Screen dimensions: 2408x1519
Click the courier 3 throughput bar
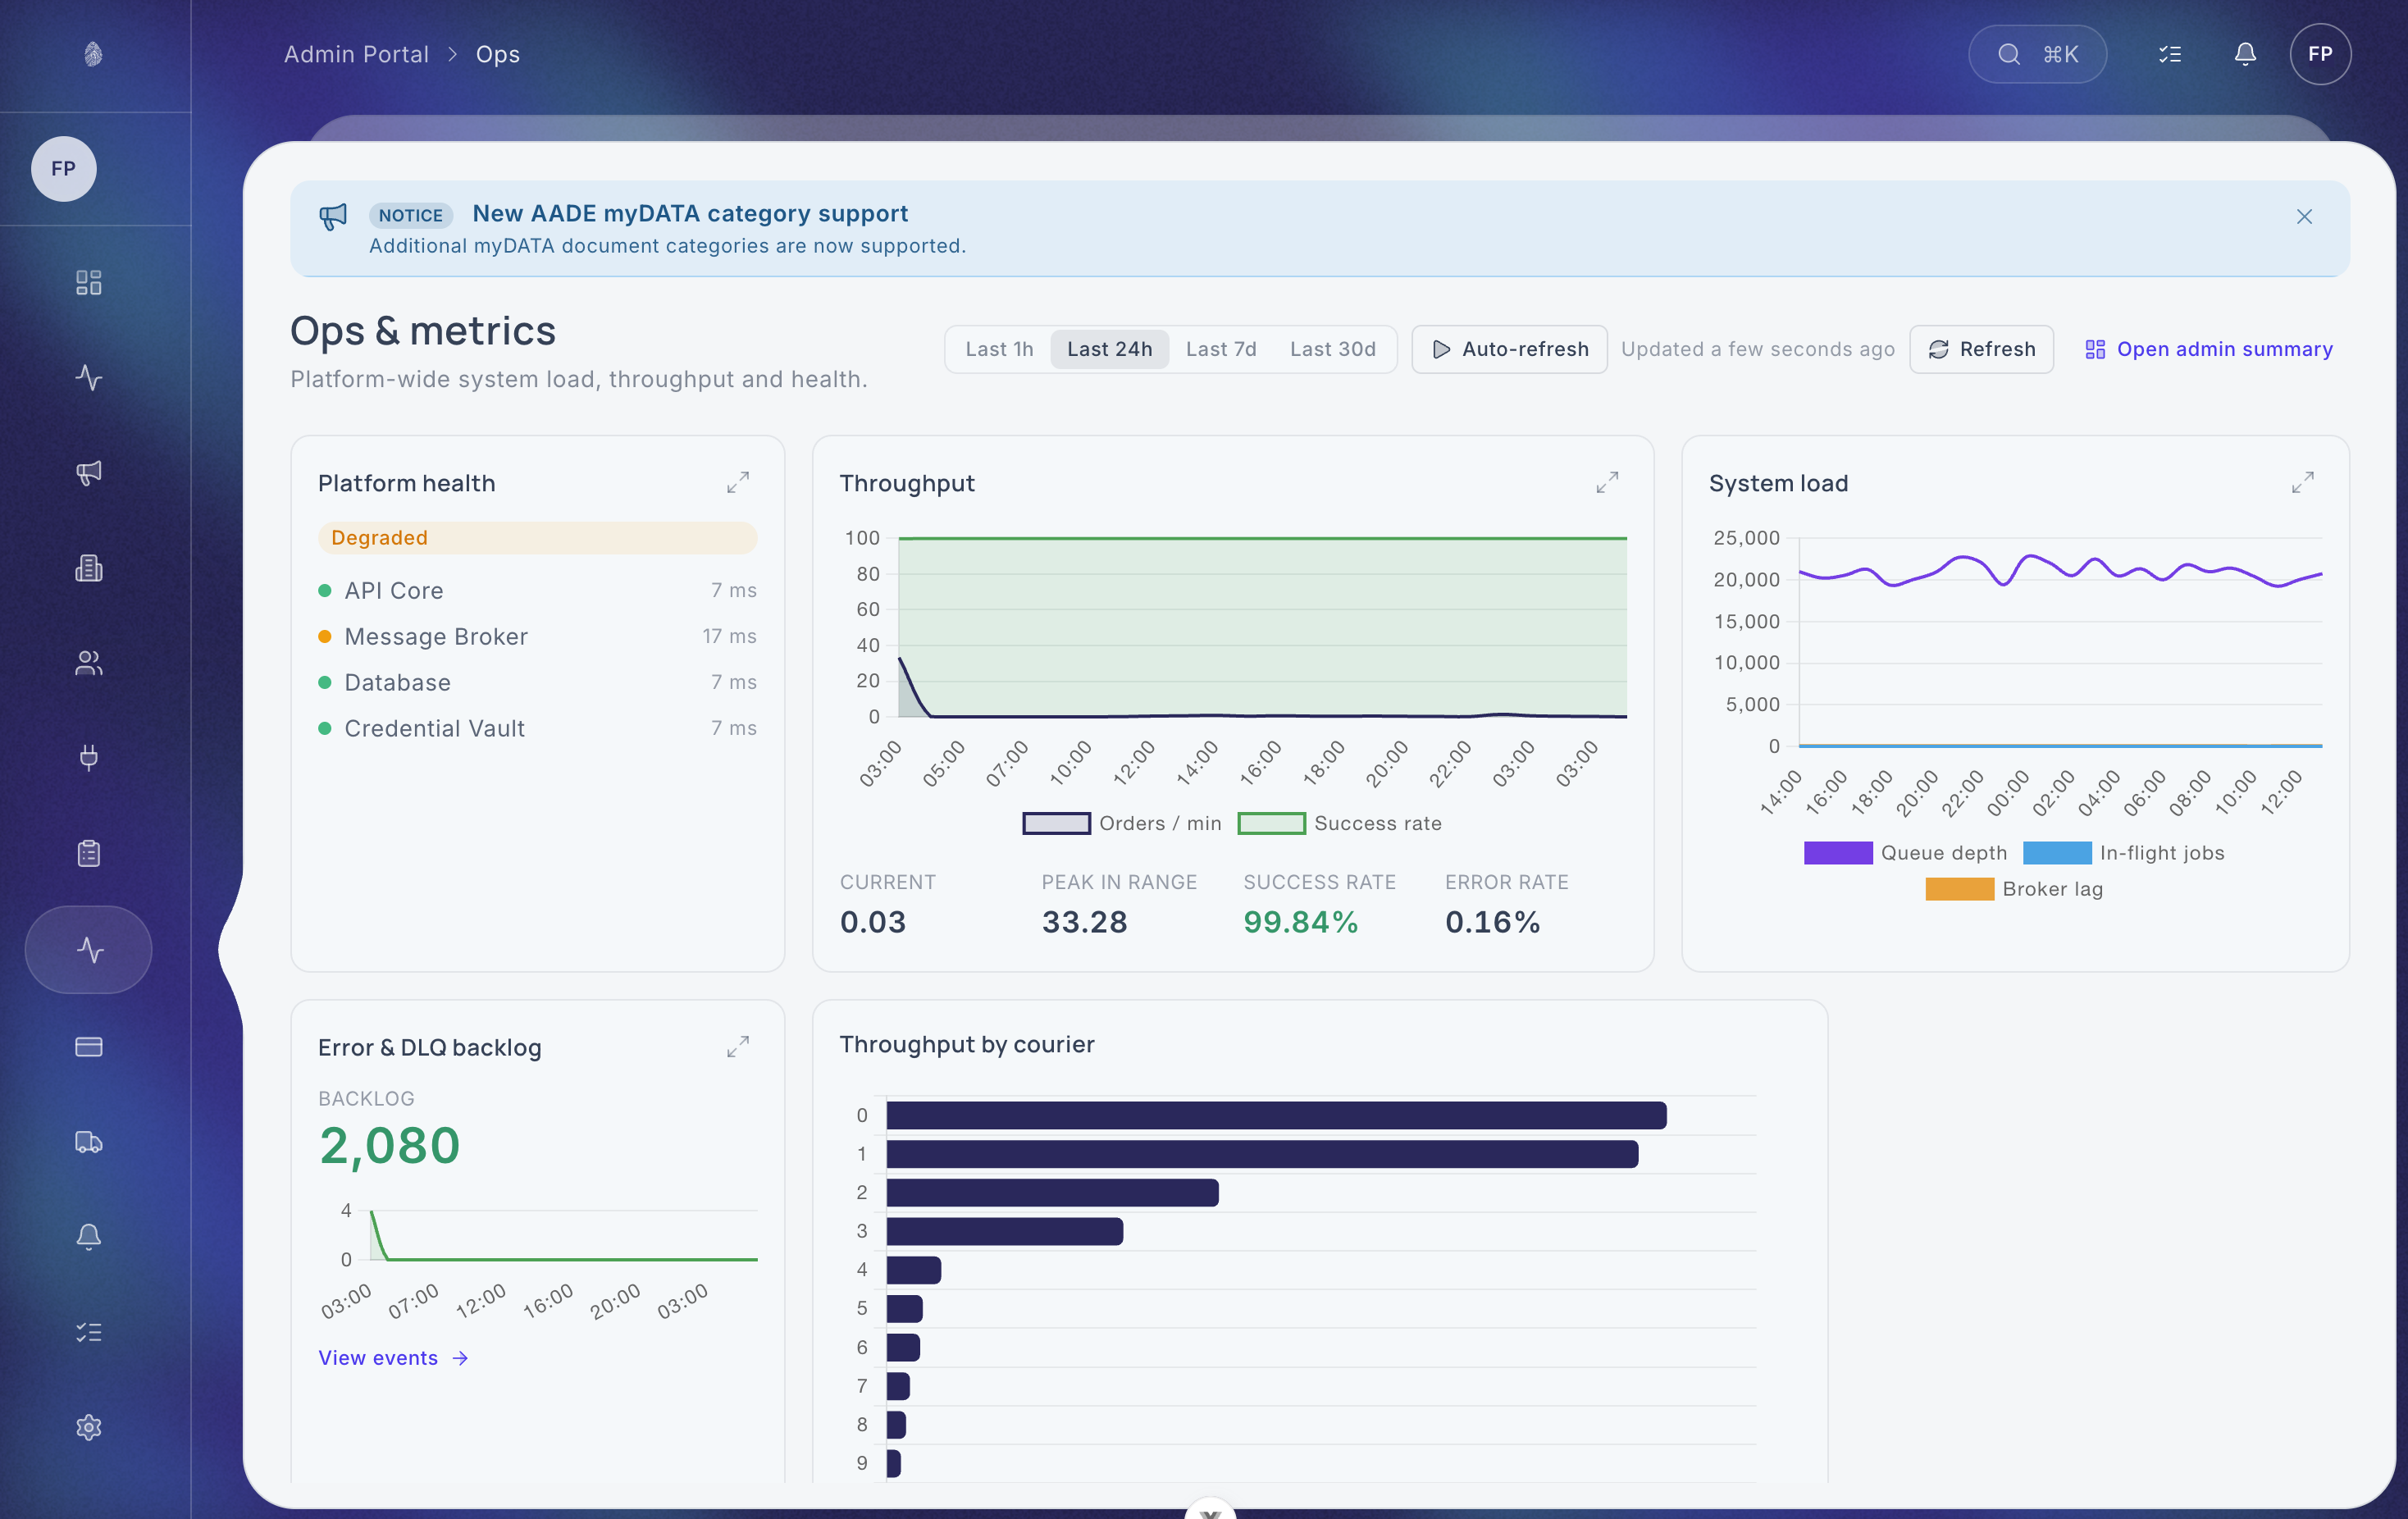pyautogui.click(x=1004, y=1231)
